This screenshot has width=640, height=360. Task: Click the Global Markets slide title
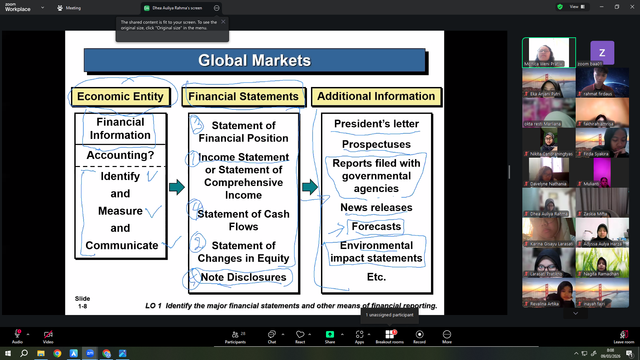[x=255, y=60]
